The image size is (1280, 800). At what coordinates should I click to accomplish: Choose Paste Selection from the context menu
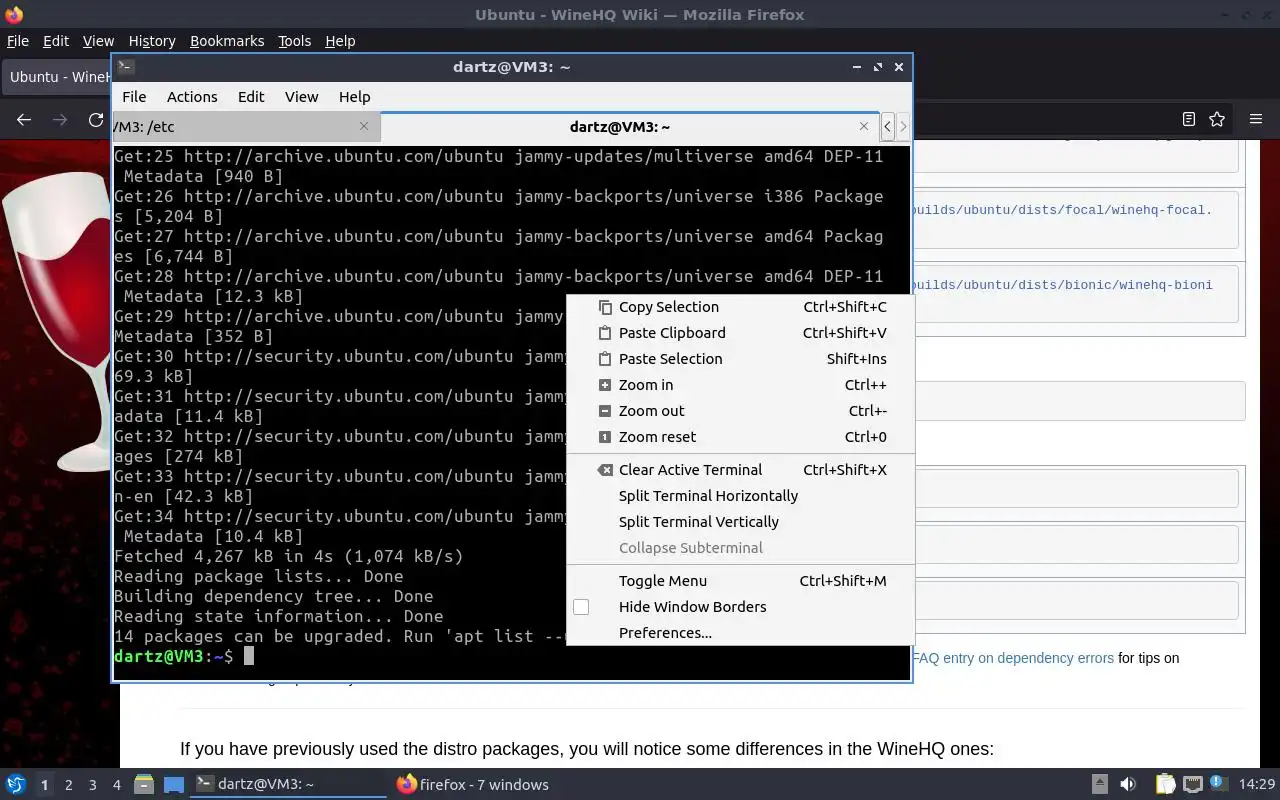tap(740, 359)
